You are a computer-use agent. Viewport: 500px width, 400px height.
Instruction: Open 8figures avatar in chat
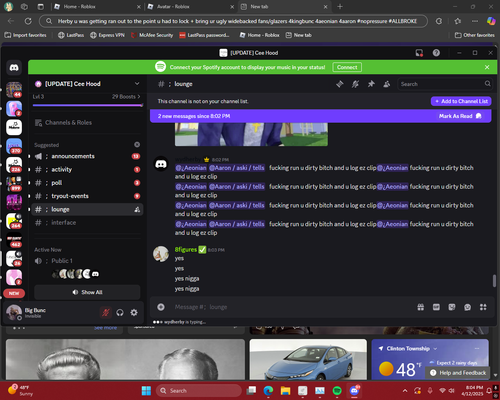[161, 254]
